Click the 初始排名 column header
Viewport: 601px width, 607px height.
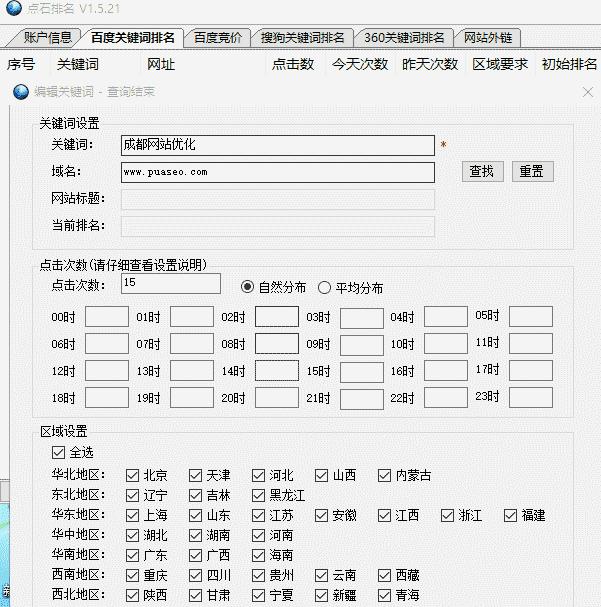point(569,64)
